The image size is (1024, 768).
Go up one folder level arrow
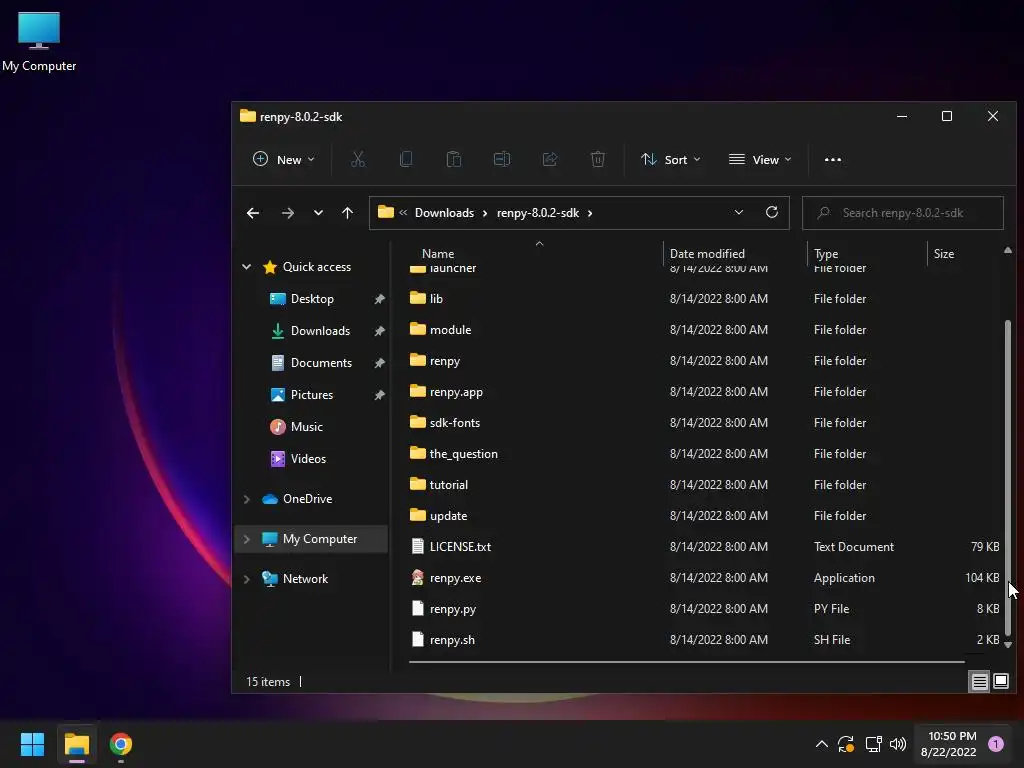[x=347, y=213]
